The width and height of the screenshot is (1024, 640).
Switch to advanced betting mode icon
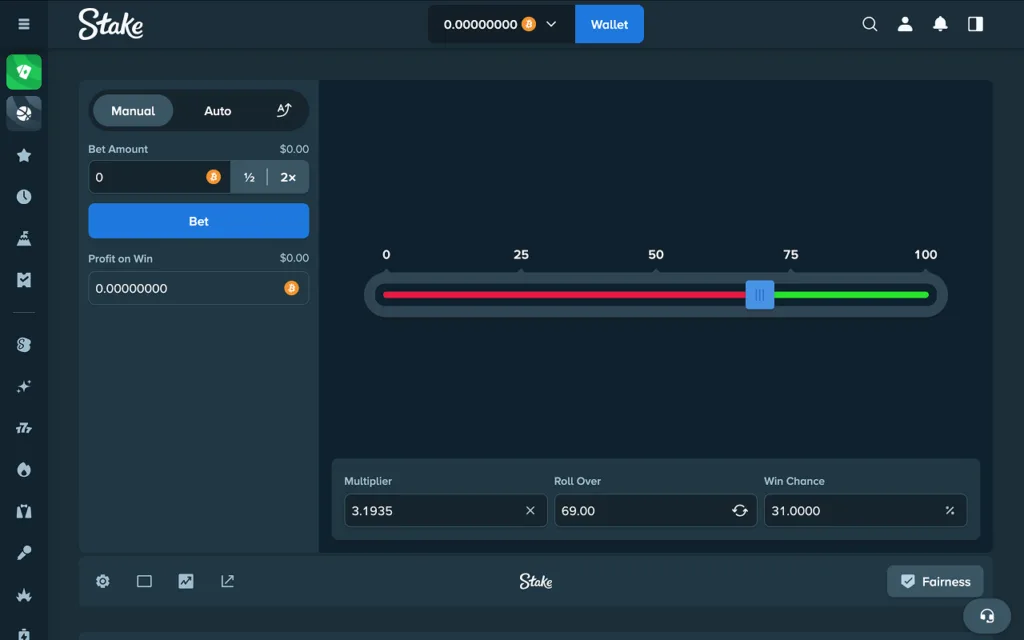point(284,111)
